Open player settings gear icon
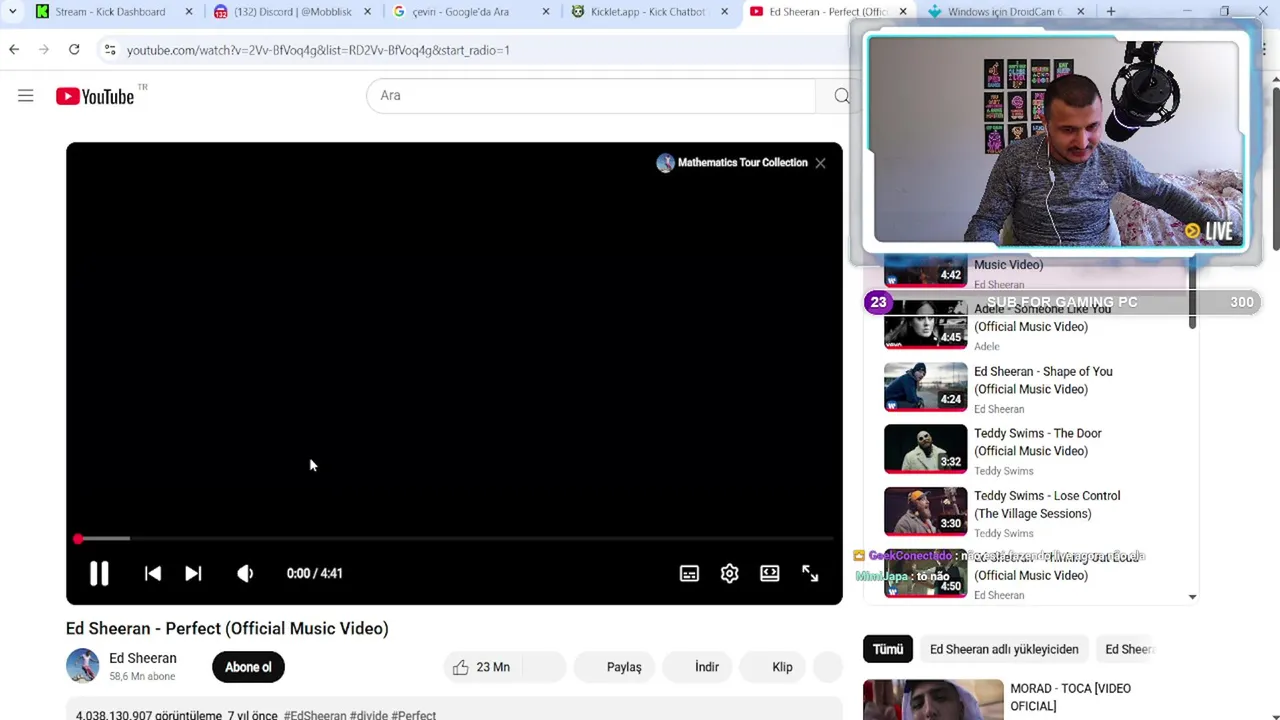1280x720 pixels. [729, 573]
